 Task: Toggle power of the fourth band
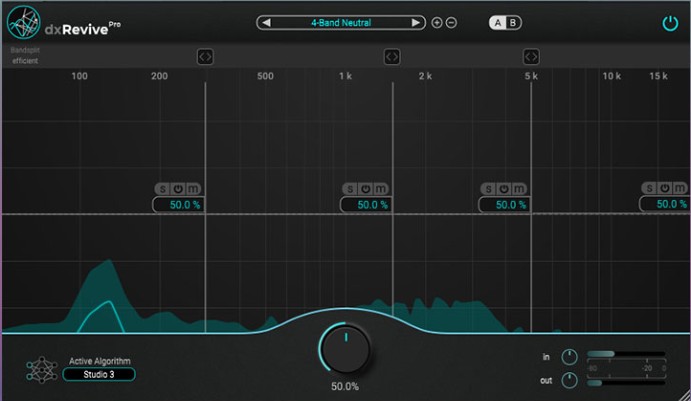pos(665,188)
